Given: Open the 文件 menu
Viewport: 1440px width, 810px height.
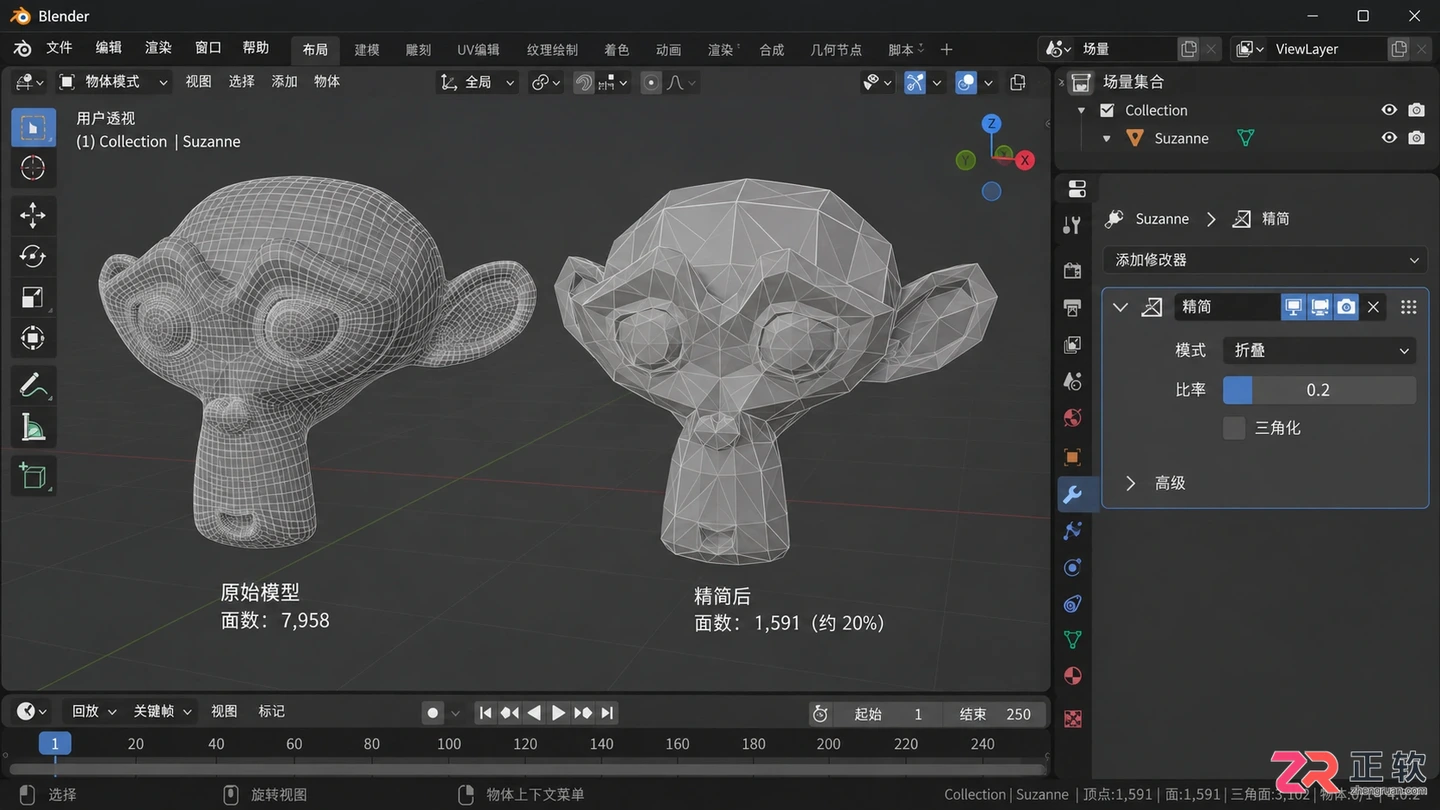Looking at the screenshot, I should coord(59,48).
